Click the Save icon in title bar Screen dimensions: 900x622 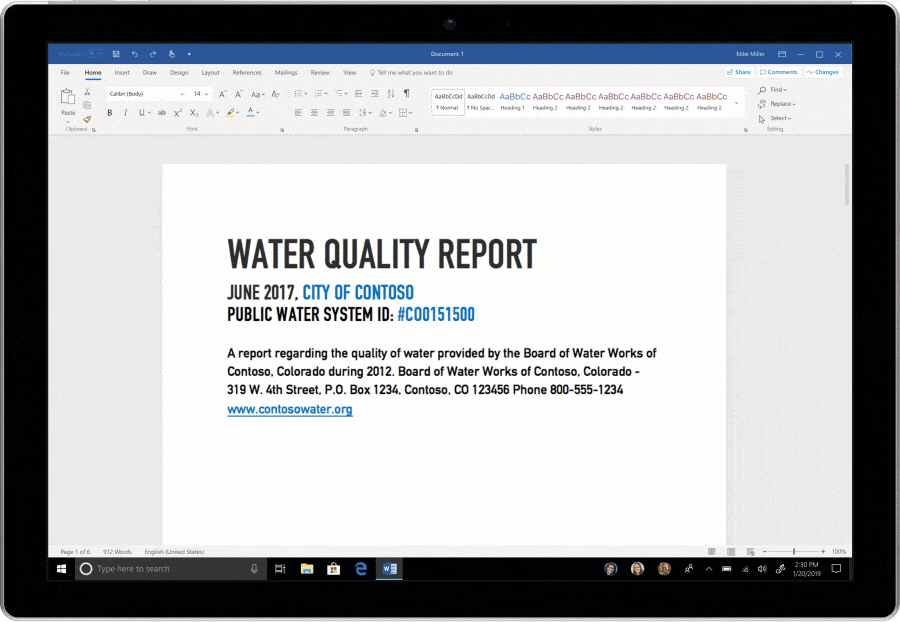[116, 54]
